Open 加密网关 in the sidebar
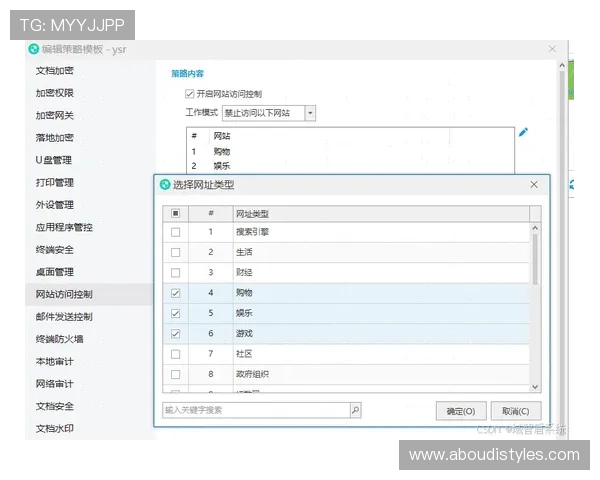This screenshot has height=480, width=600. (x=55, y=116)
